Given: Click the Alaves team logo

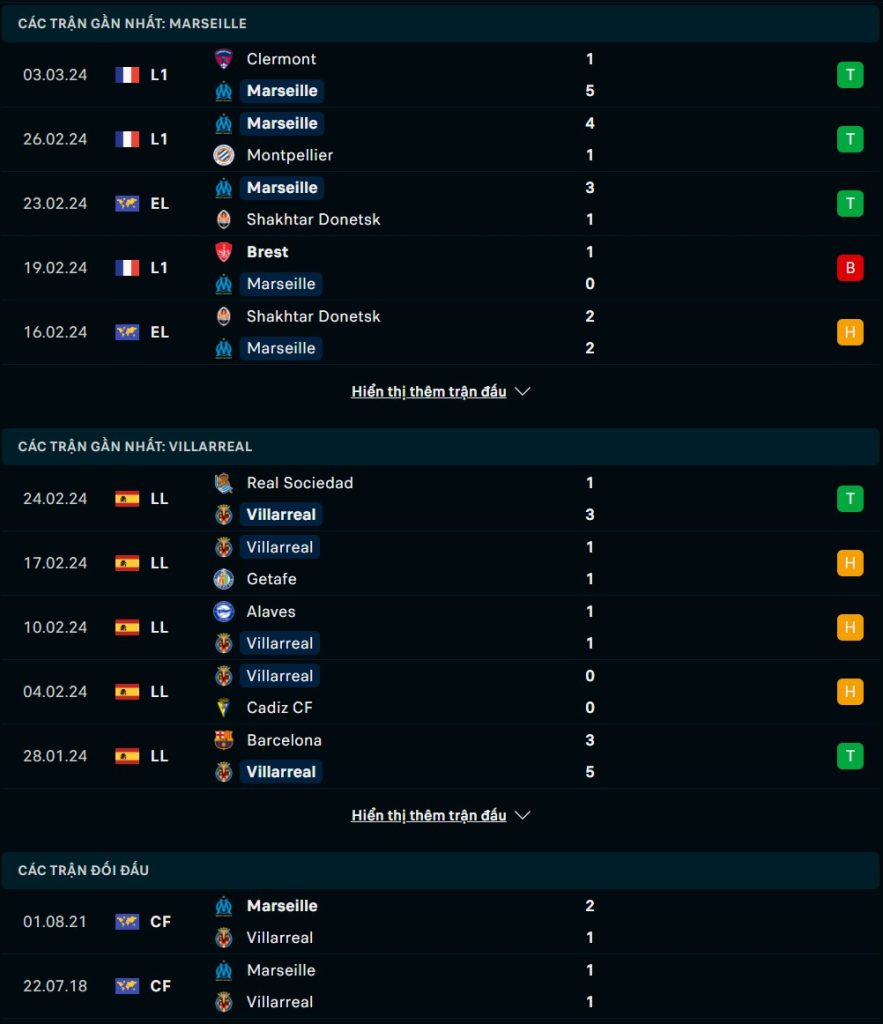Looking at the screenshot, I should [x=223, y=611].
